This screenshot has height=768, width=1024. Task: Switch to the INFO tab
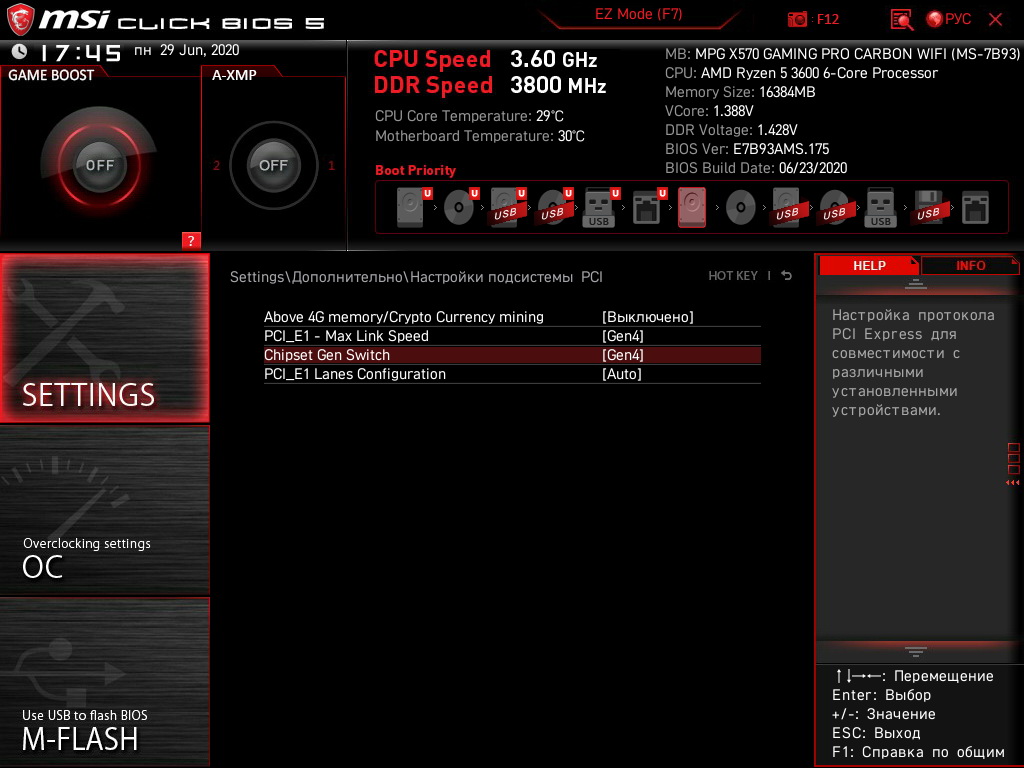tap(970, 265)
